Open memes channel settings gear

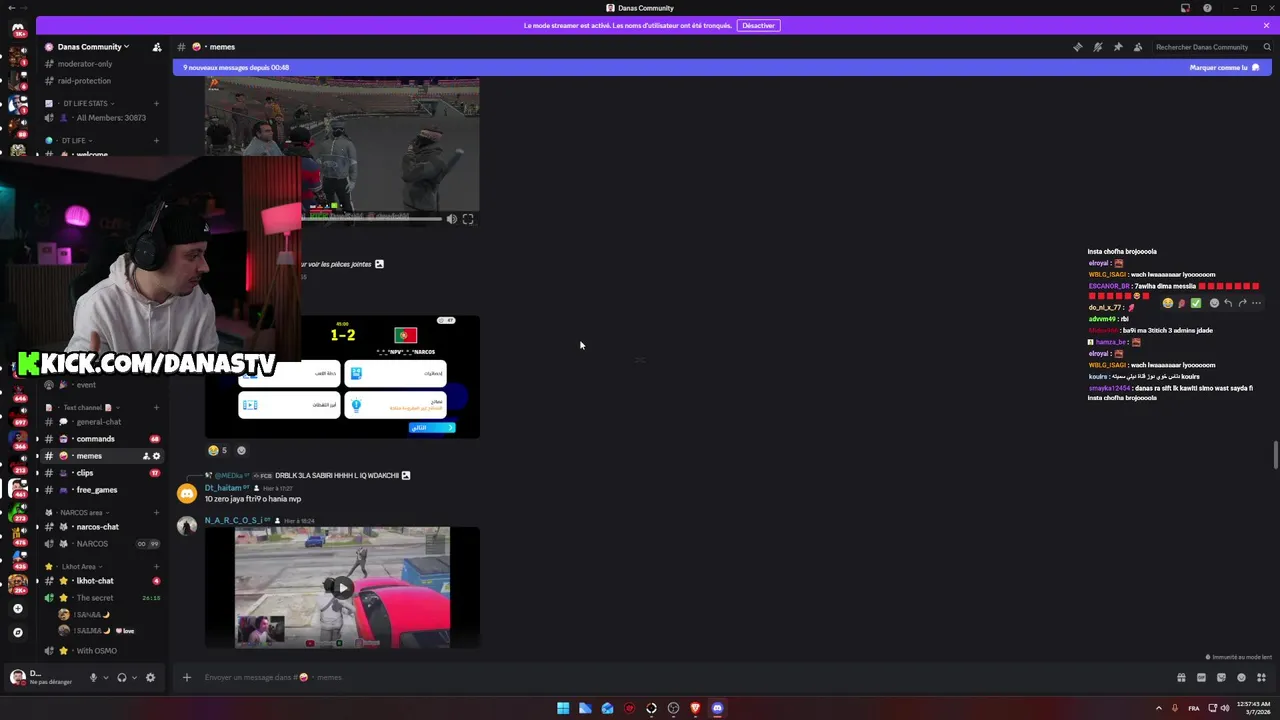156,456
